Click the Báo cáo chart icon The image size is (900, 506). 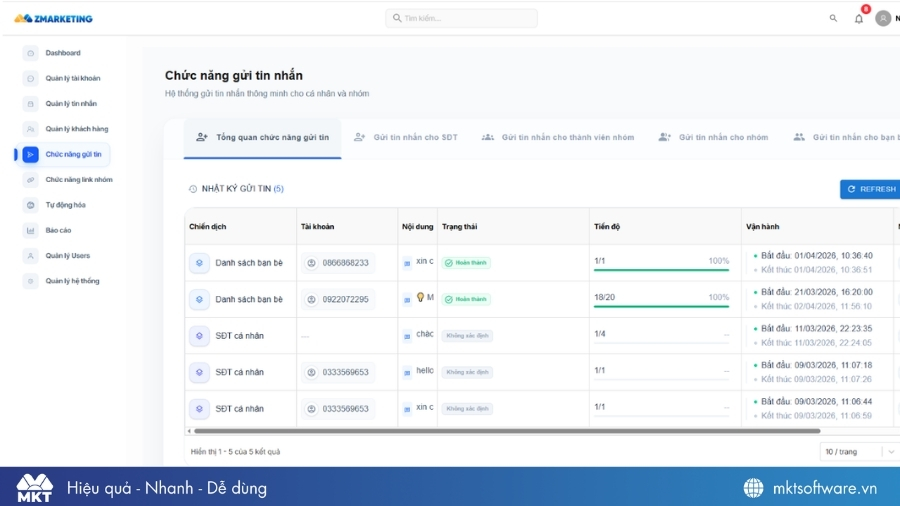[x=30, y=230]
